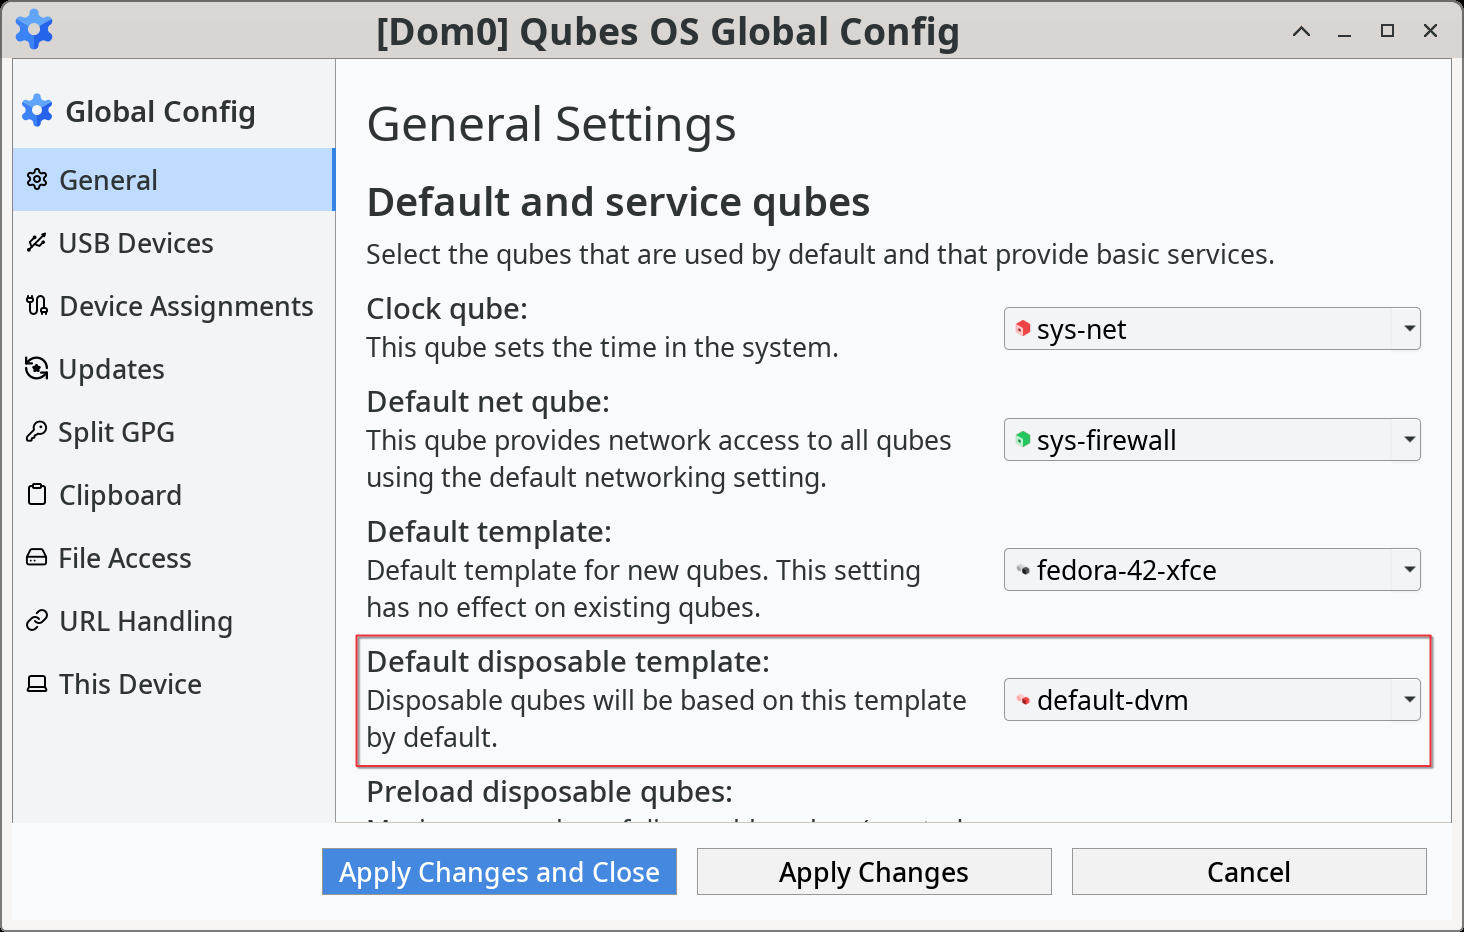The height and width of the screenshot is (932, 1464).
Task: Click the Qubes gear icon in the title bar
Action: (34, 30)
